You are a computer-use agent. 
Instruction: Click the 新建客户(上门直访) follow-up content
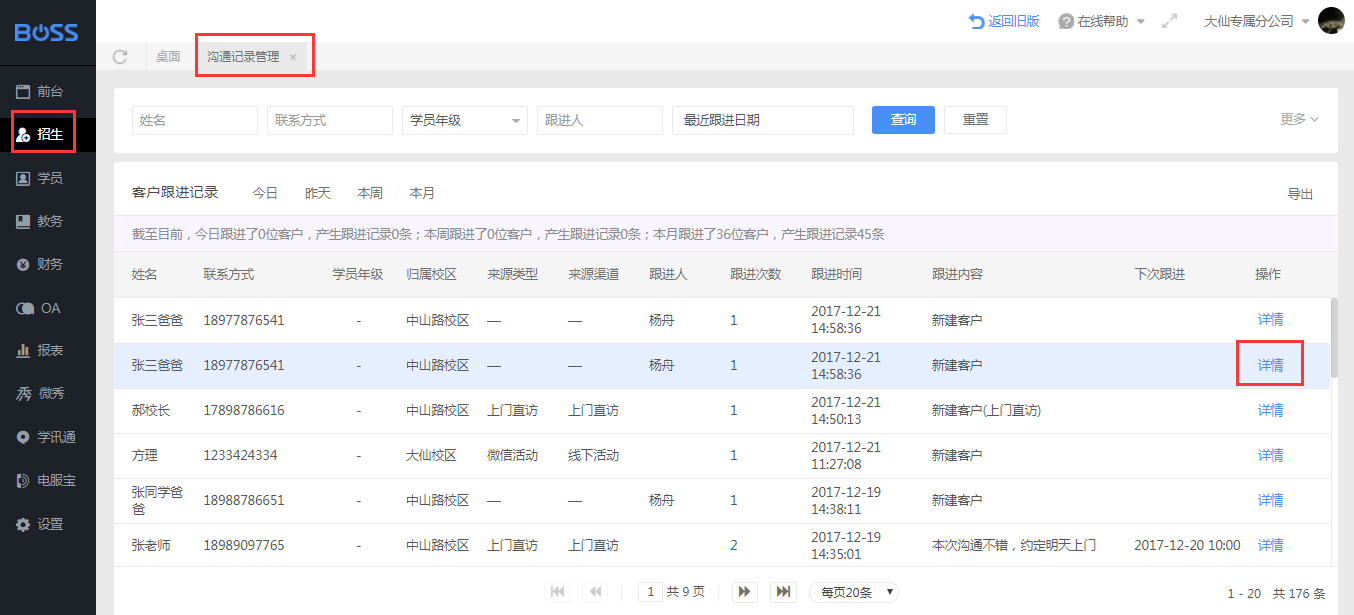[x=986, y=410]
